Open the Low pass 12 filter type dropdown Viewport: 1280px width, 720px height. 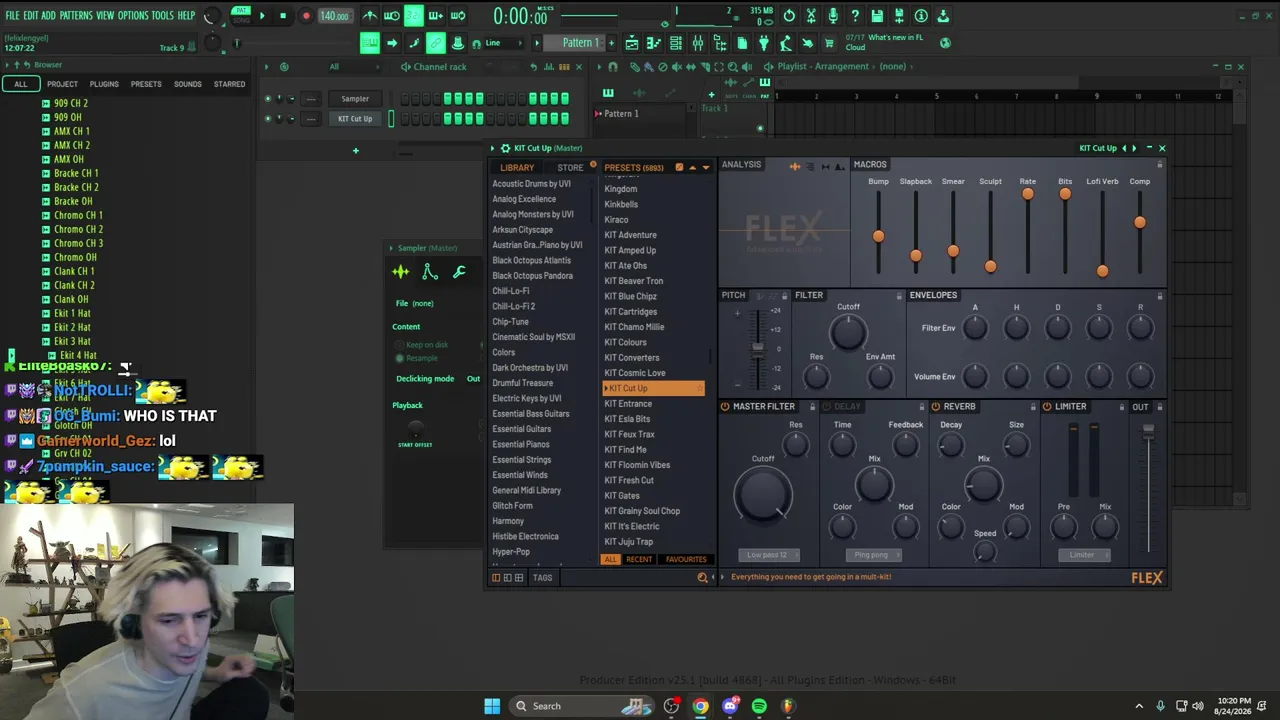(768, 555)
